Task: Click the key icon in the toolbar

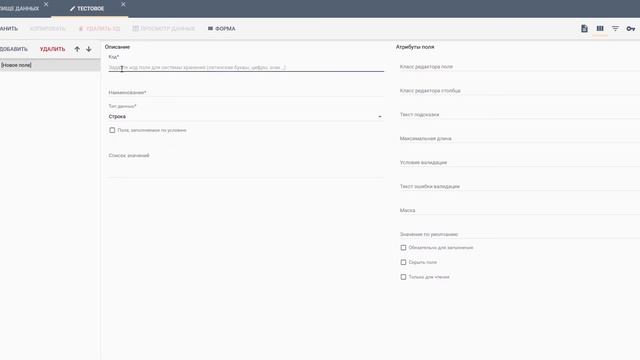Action: pyautogui.click(x=631, y=29)
